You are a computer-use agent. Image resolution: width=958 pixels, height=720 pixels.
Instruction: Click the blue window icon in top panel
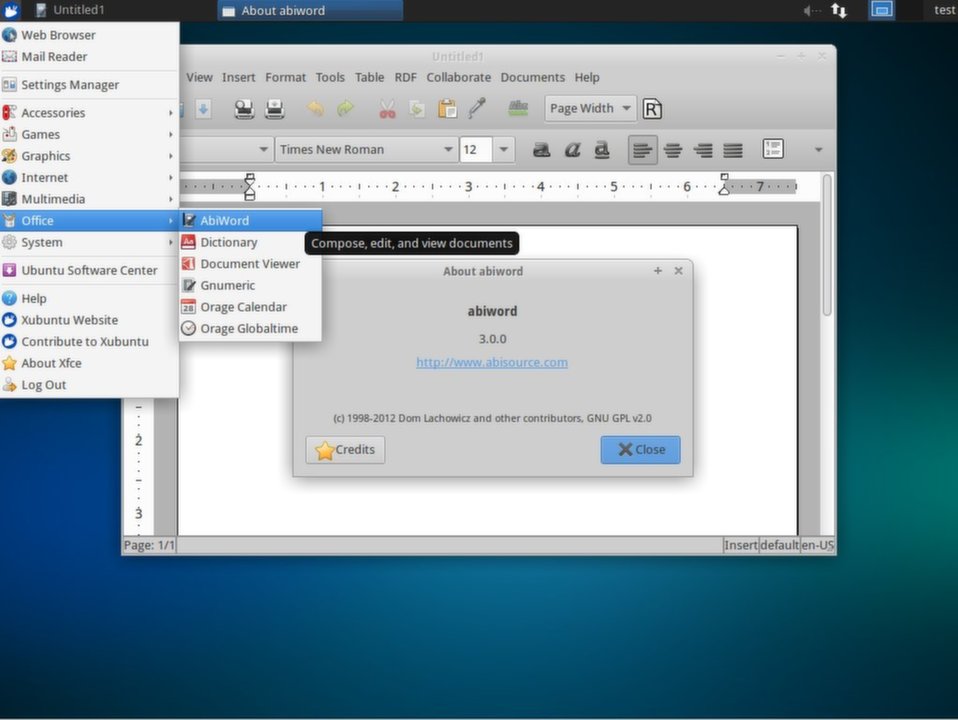click(882, 10)
